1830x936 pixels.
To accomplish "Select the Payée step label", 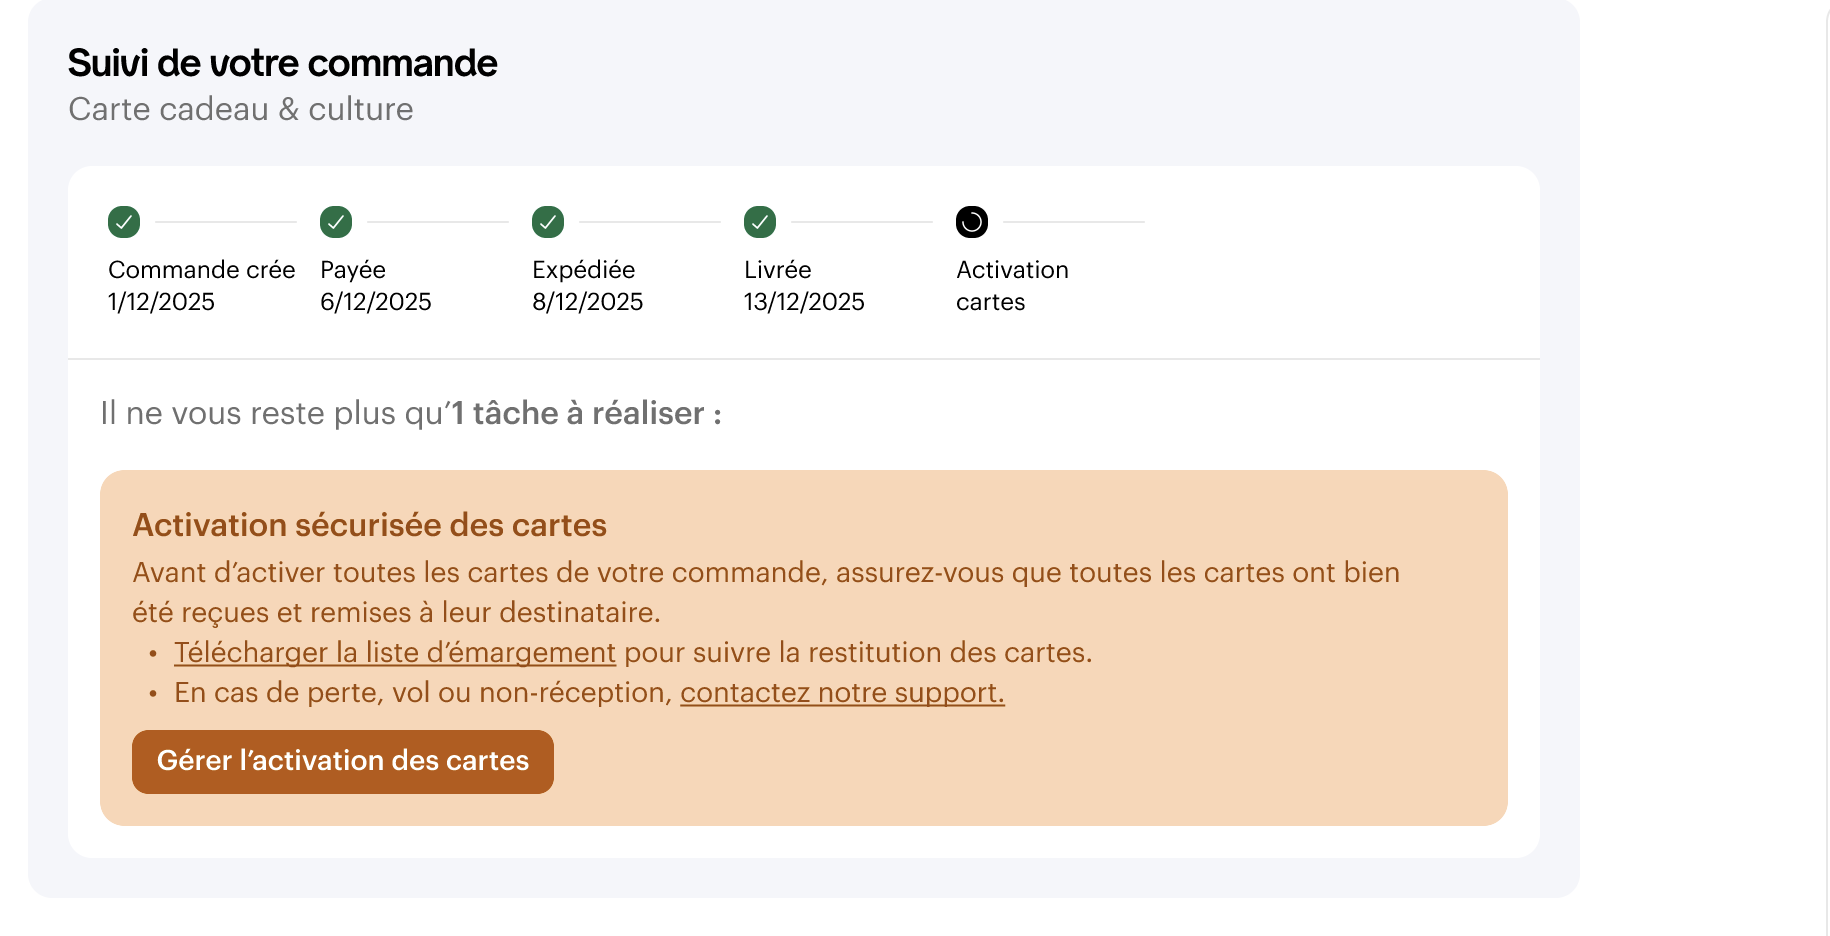I will [x=353, y=270].
